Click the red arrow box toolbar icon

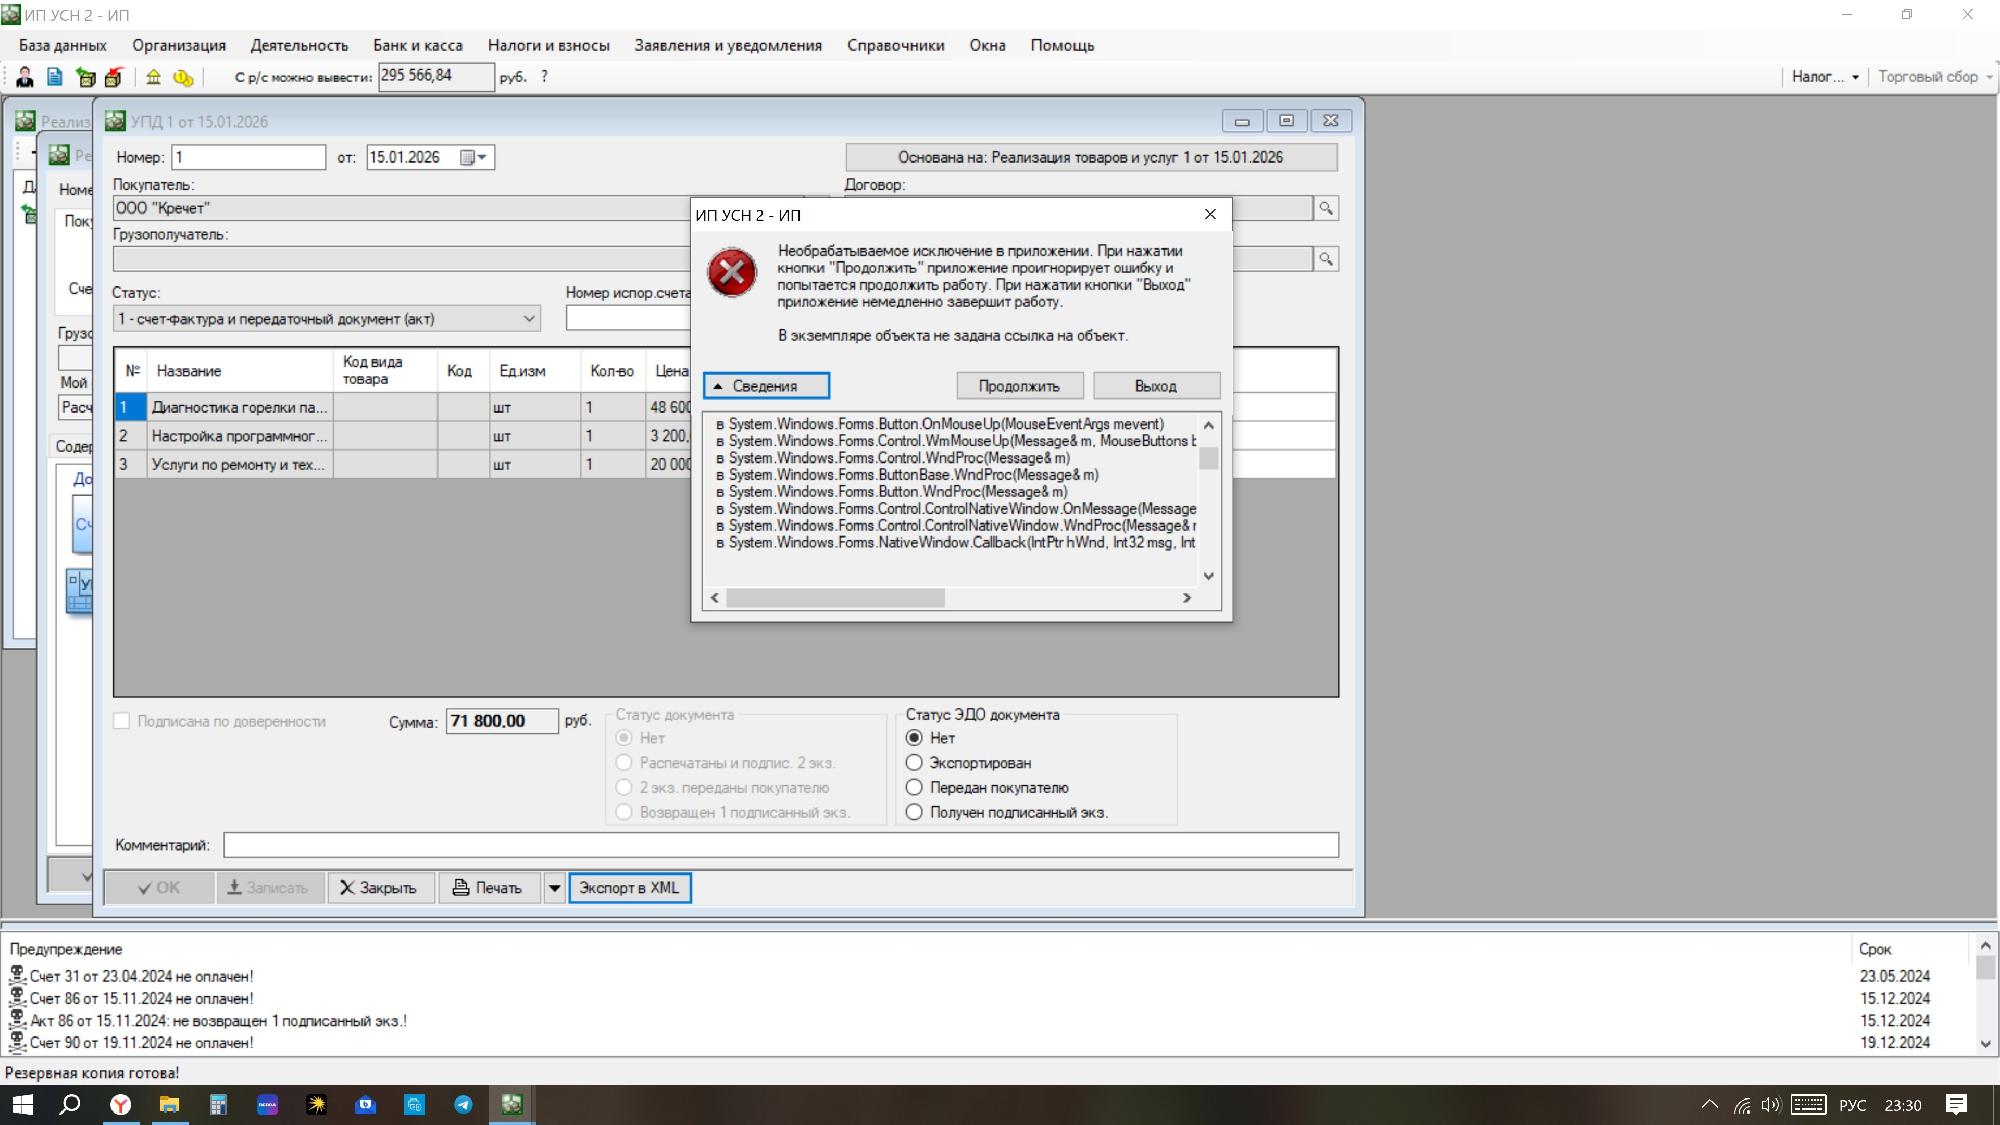pyautogui.click(x=113, y=77)
